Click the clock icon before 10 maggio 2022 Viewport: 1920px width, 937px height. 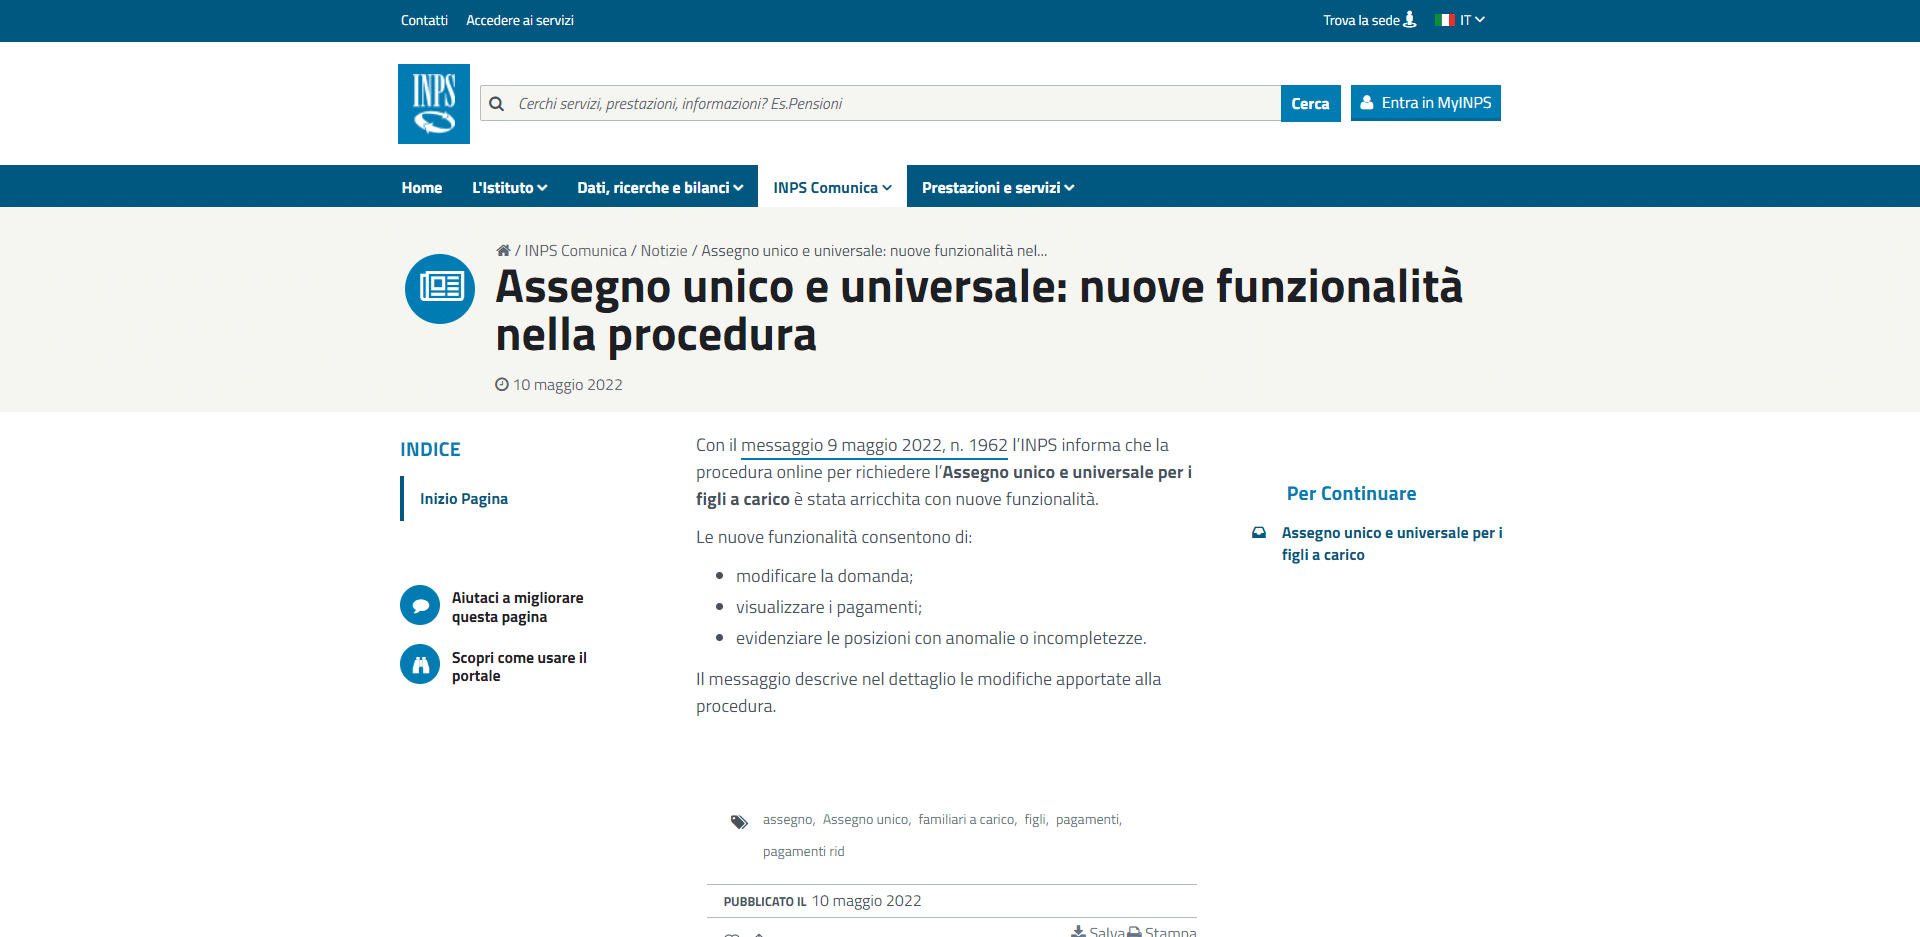coord(502,384)
